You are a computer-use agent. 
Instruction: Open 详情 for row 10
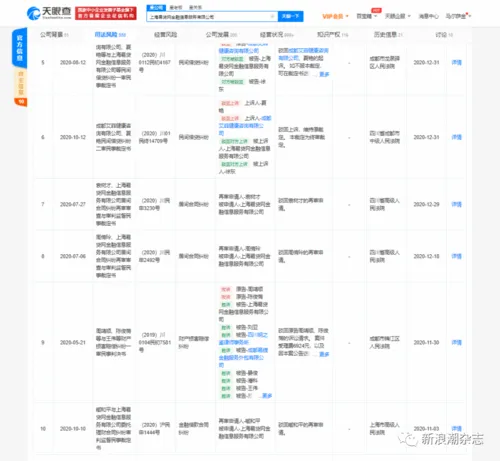pyautogui.click(x=456, y=428)
